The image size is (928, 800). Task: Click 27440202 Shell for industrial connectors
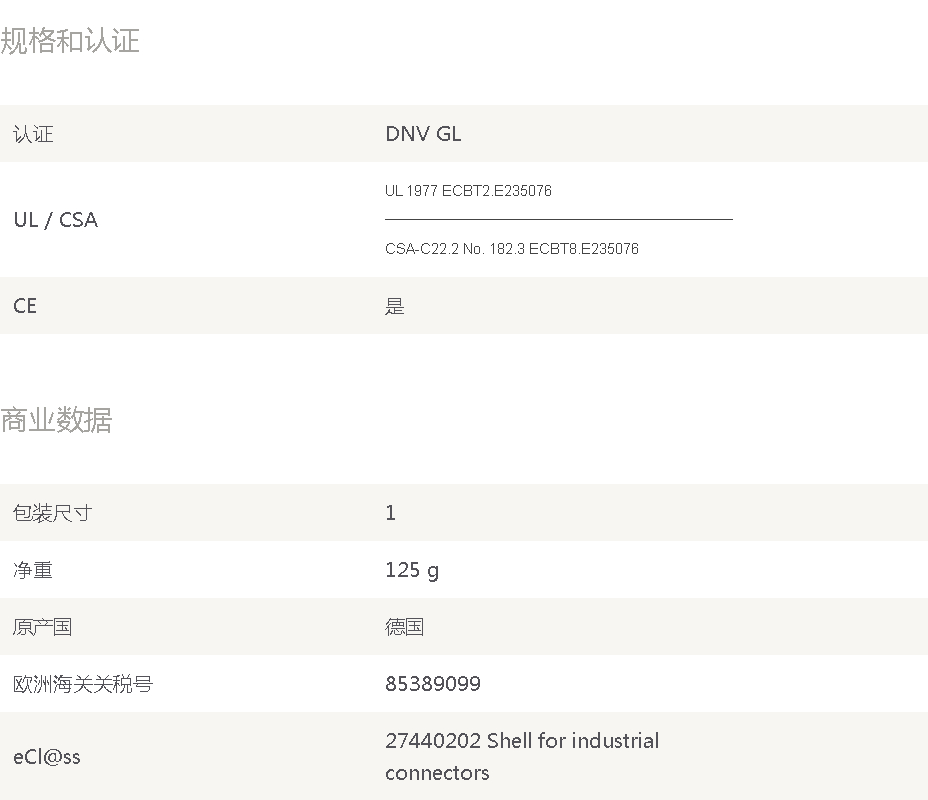[522, 757]
